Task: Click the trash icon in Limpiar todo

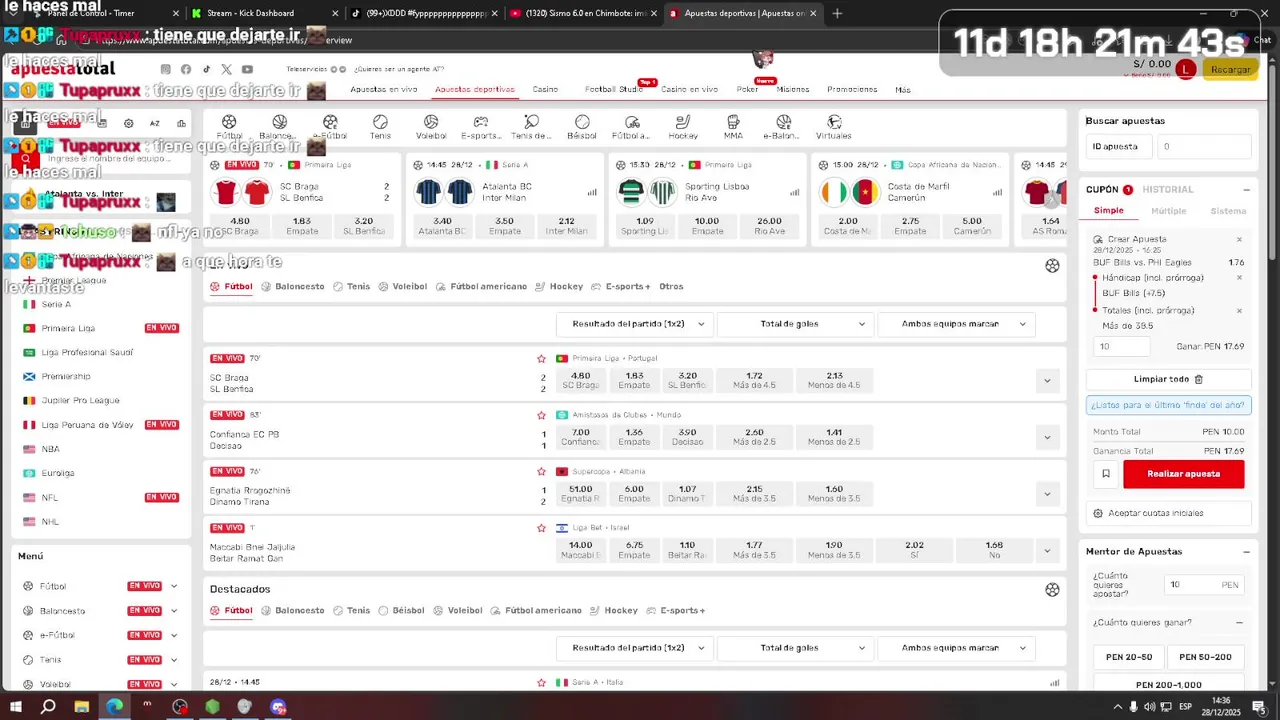Action: tap(1199, 380)
